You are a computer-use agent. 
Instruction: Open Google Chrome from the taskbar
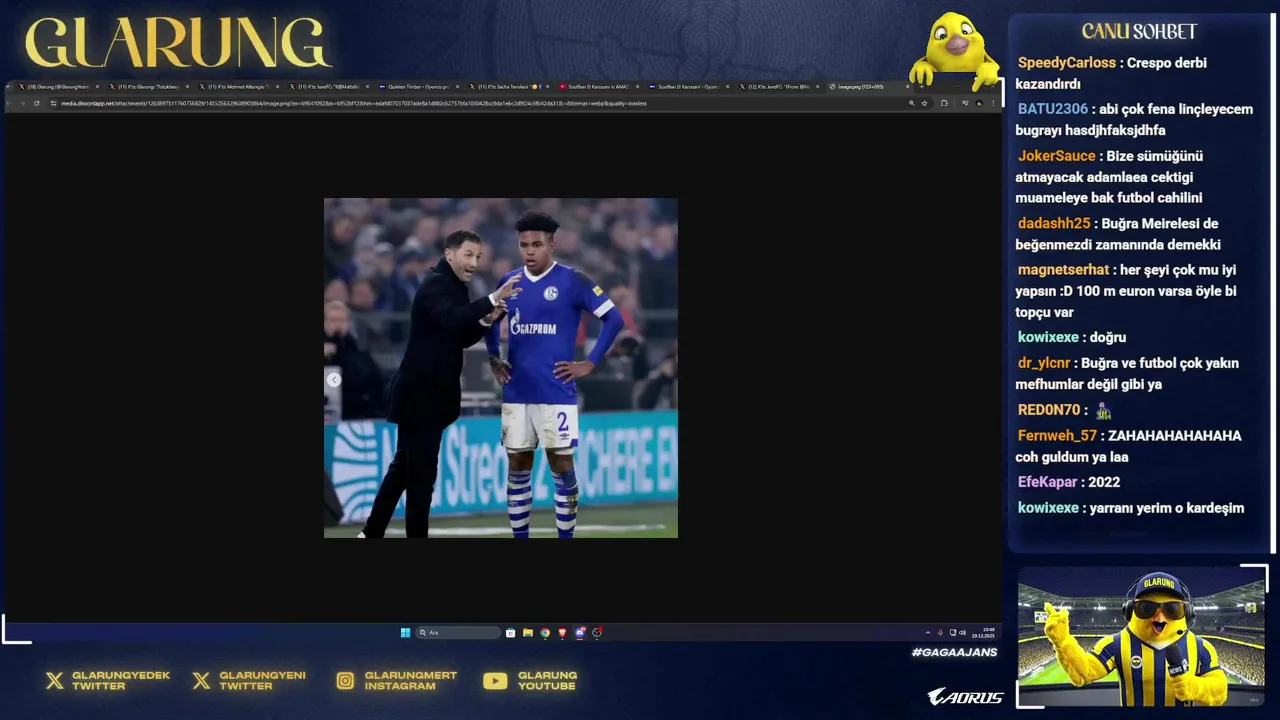[x=545, y=632]
